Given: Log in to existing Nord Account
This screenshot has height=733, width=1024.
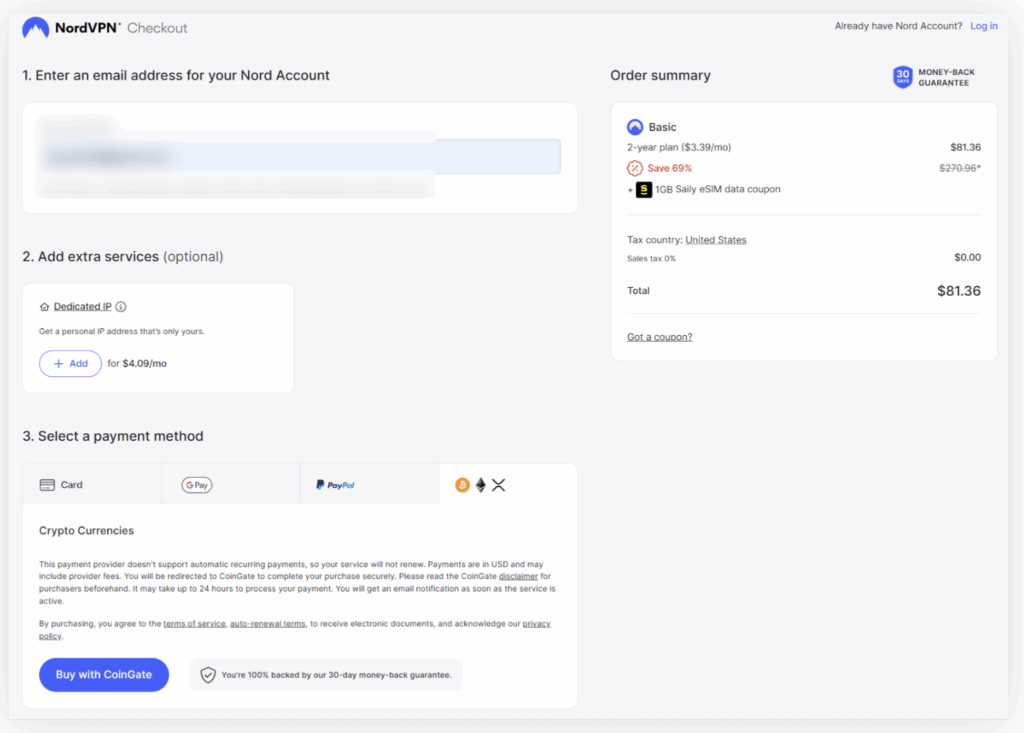Looking at the screenshot, I should [984, 26].
